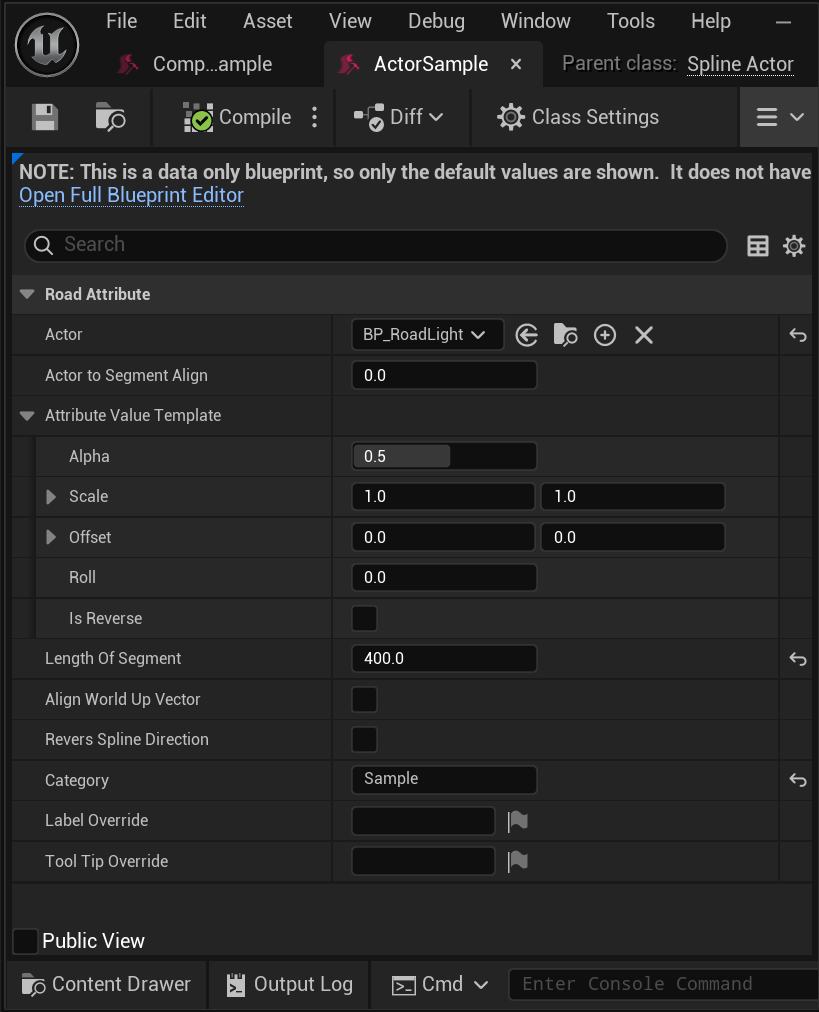Reset Category property to default

pyautogui.click(x=798, y=780)
